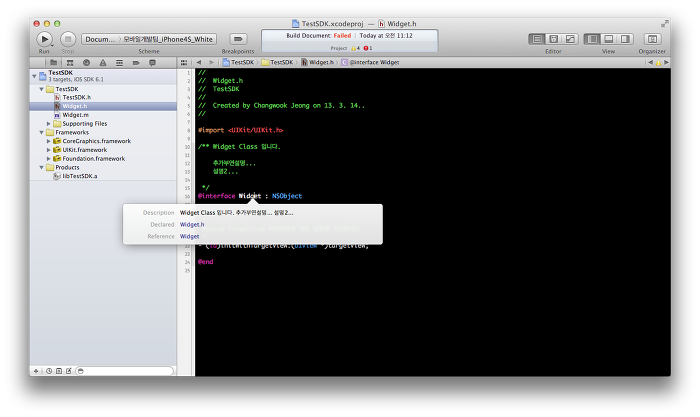Filter files with source-control status
This screenshot has width=700, height=417.
point(59,371)
